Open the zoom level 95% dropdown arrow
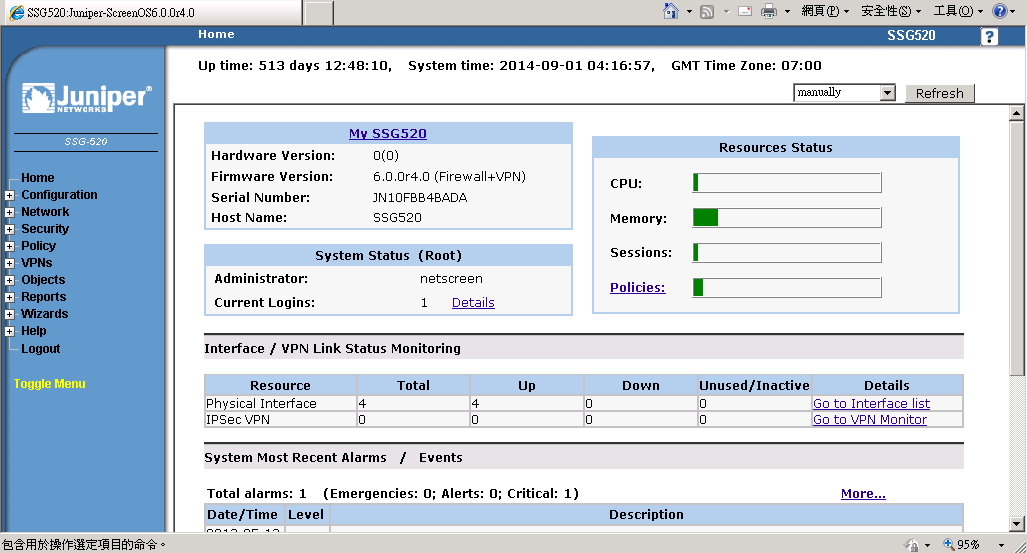The width and height of the screenshot is (1027, 553). [x=1001, y=544]
